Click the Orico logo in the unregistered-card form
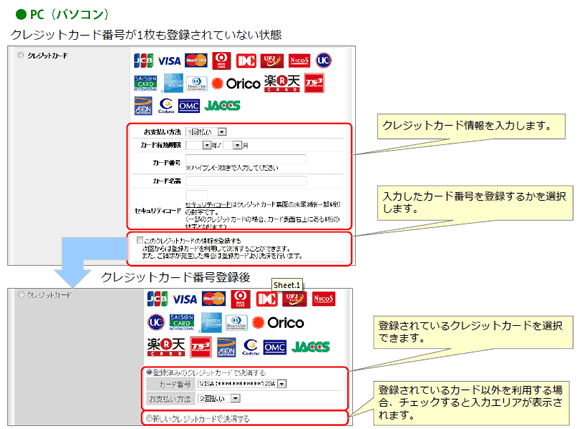Screen dimensions: 580x429 tap(236, 84)
